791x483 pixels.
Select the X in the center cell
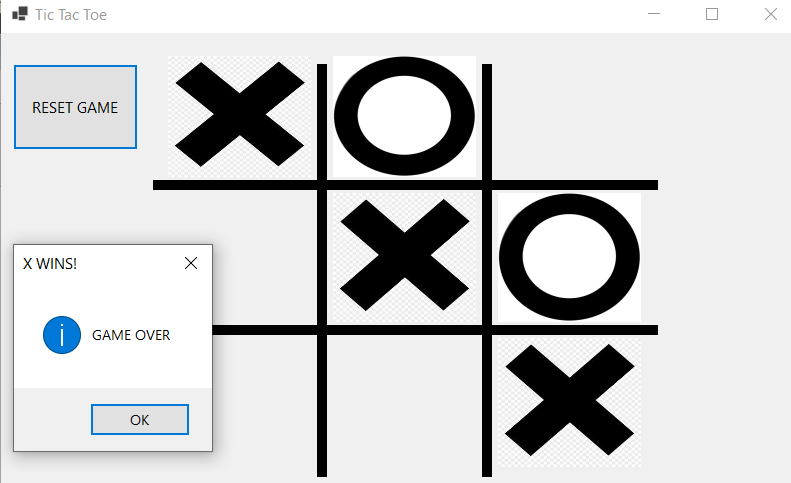(405, 255)
